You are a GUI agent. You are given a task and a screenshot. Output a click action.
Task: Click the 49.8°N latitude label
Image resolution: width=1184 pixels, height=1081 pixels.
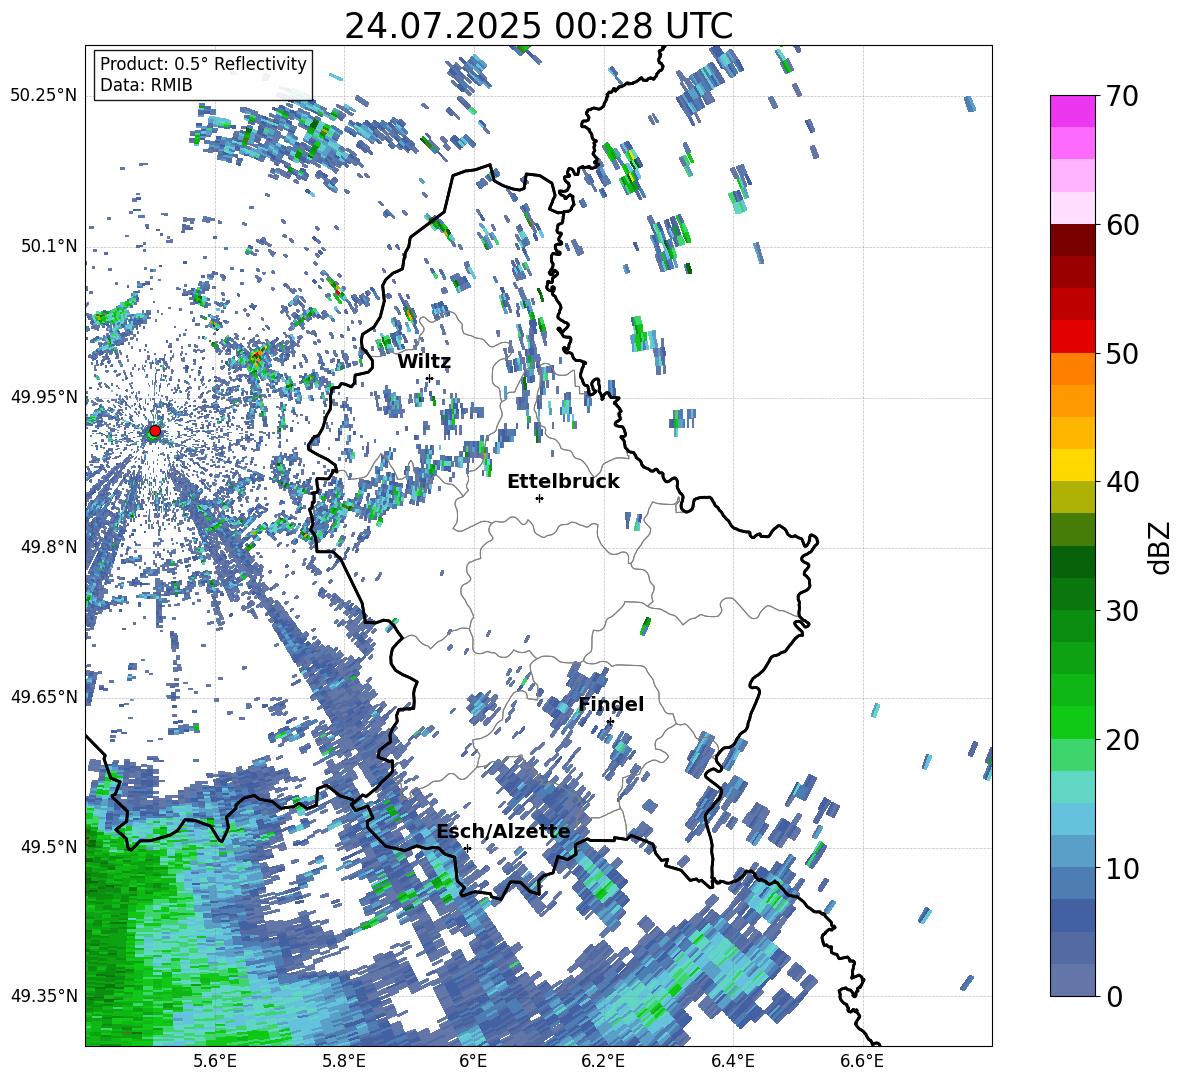48,547
